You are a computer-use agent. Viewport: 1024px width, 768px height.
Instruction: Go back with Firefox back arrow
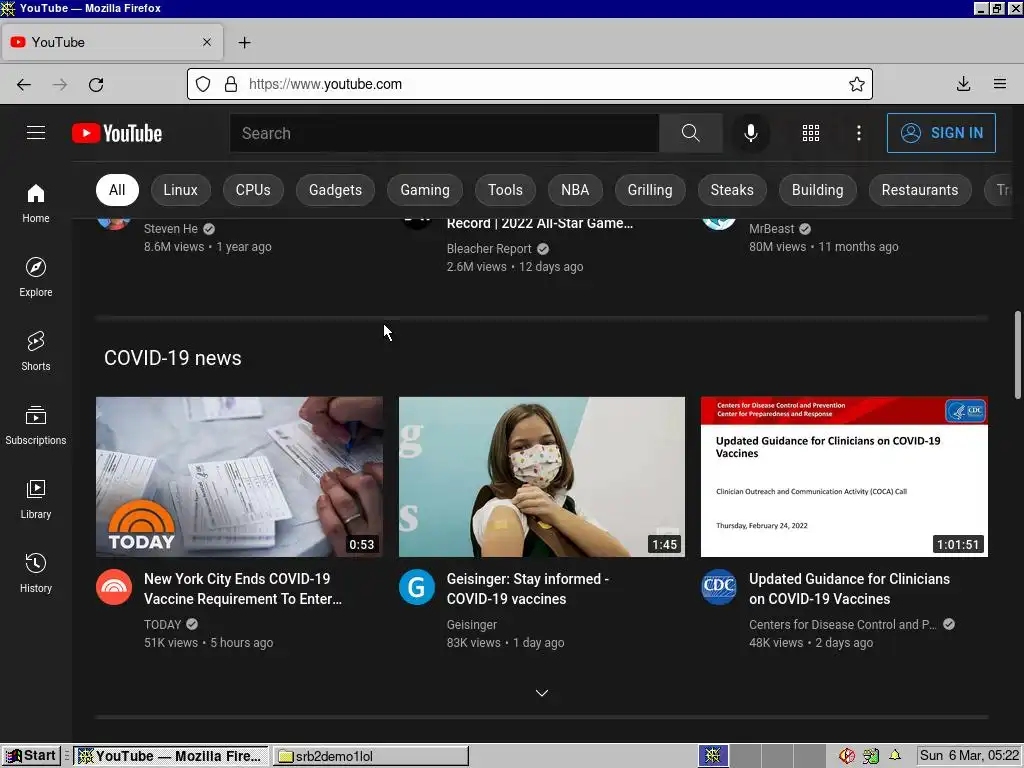[x=24, y=84]
